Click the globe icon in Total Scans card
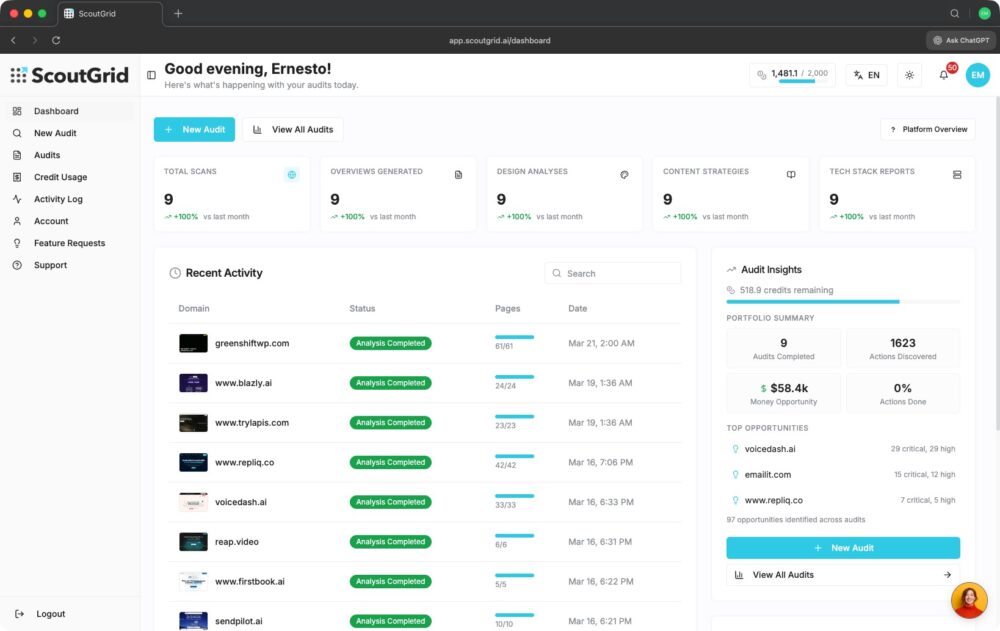The height and width of the screenshot is (631, 1000). pyautogui.click(x=292, y=174)
